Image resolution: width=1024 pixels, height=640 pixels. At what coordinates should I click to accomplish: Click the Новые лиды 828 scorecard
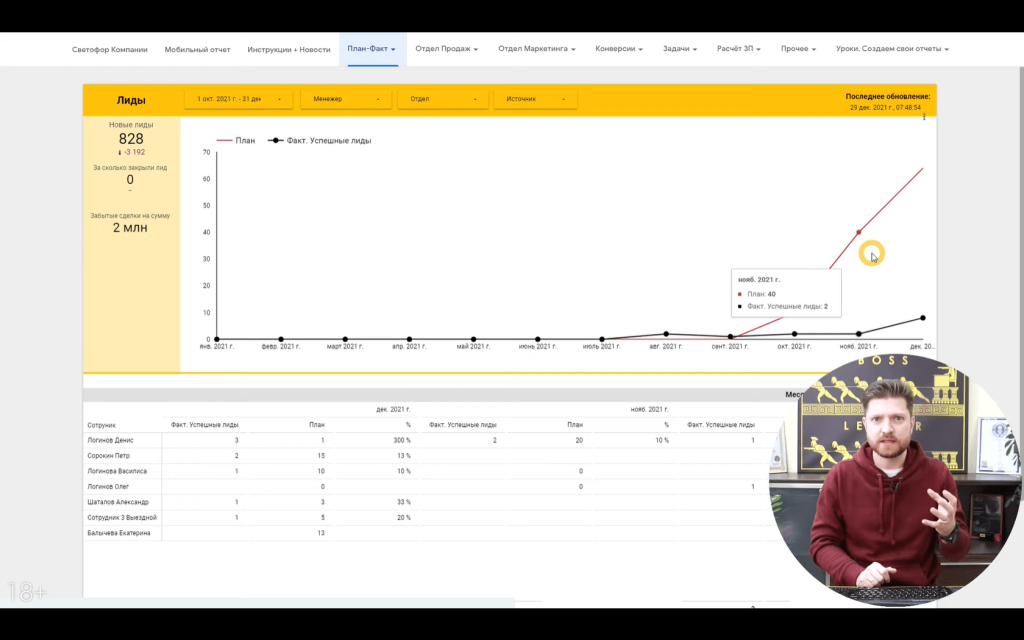[x=131, y=138]
